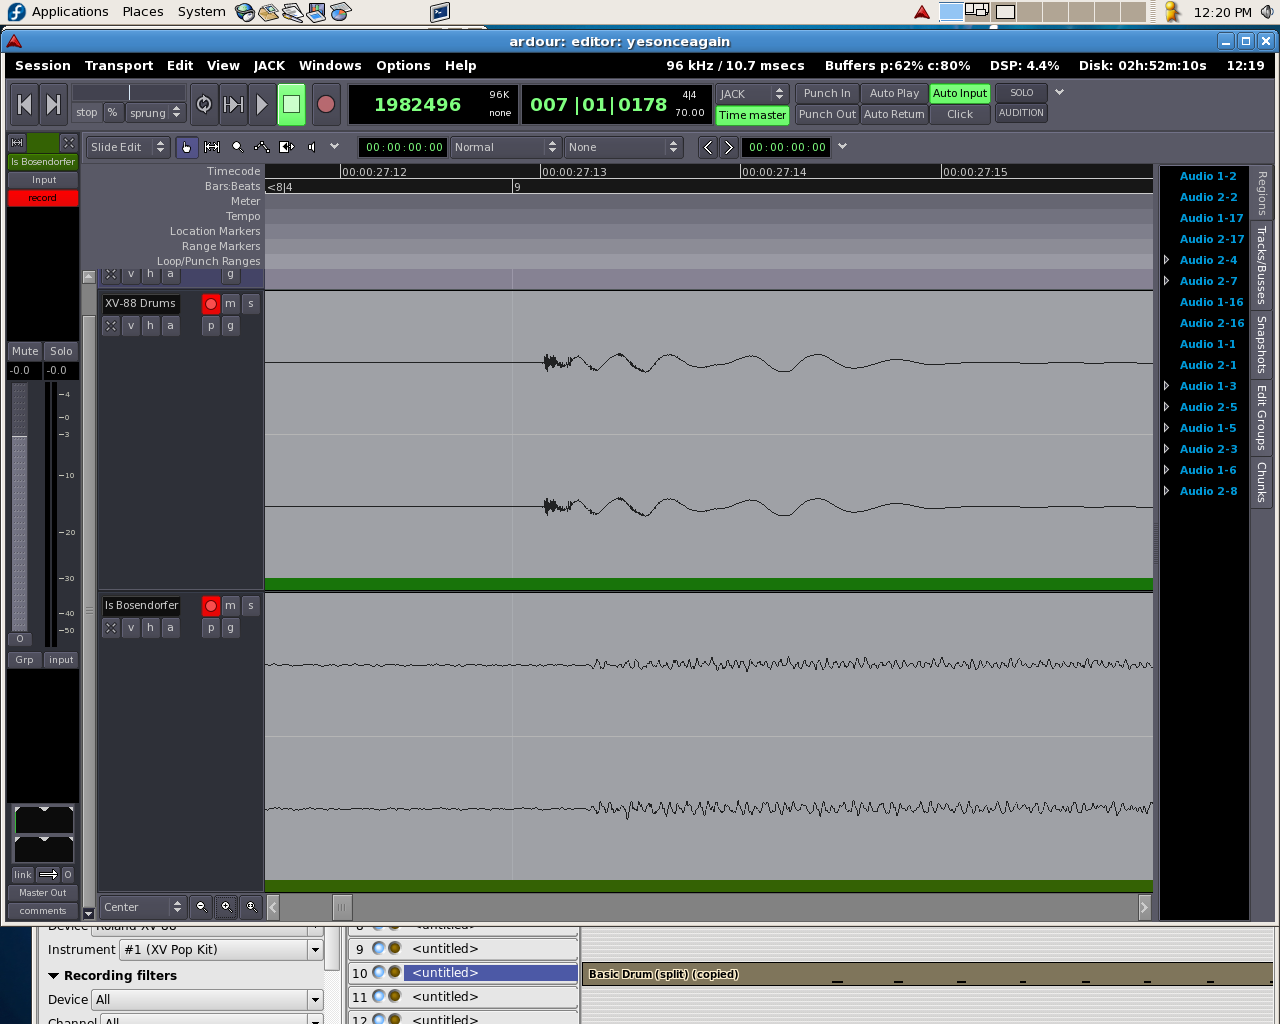The image size is (1280, 1024).
Task: Disarm record on XV-88 Drums track
Action: (x=210, y=303)
